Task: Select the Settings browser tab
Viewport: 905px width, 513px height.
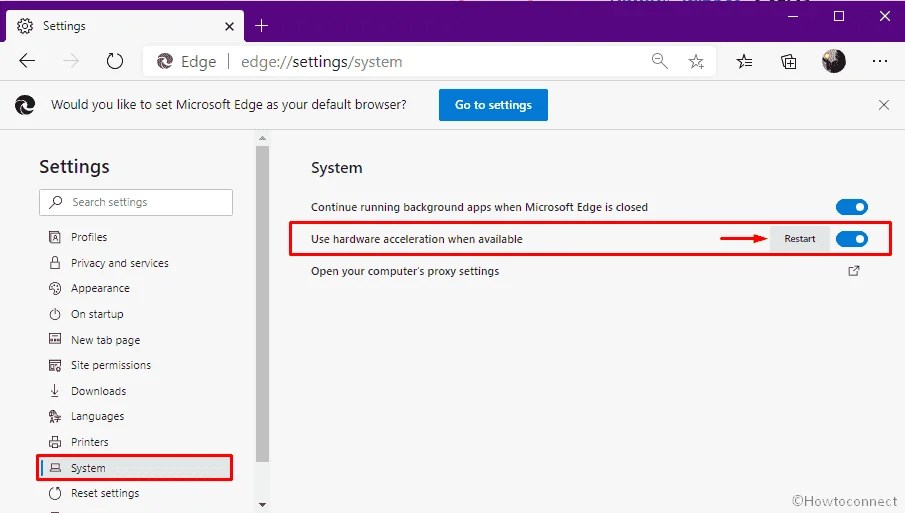Action: (x=125, y=26)
